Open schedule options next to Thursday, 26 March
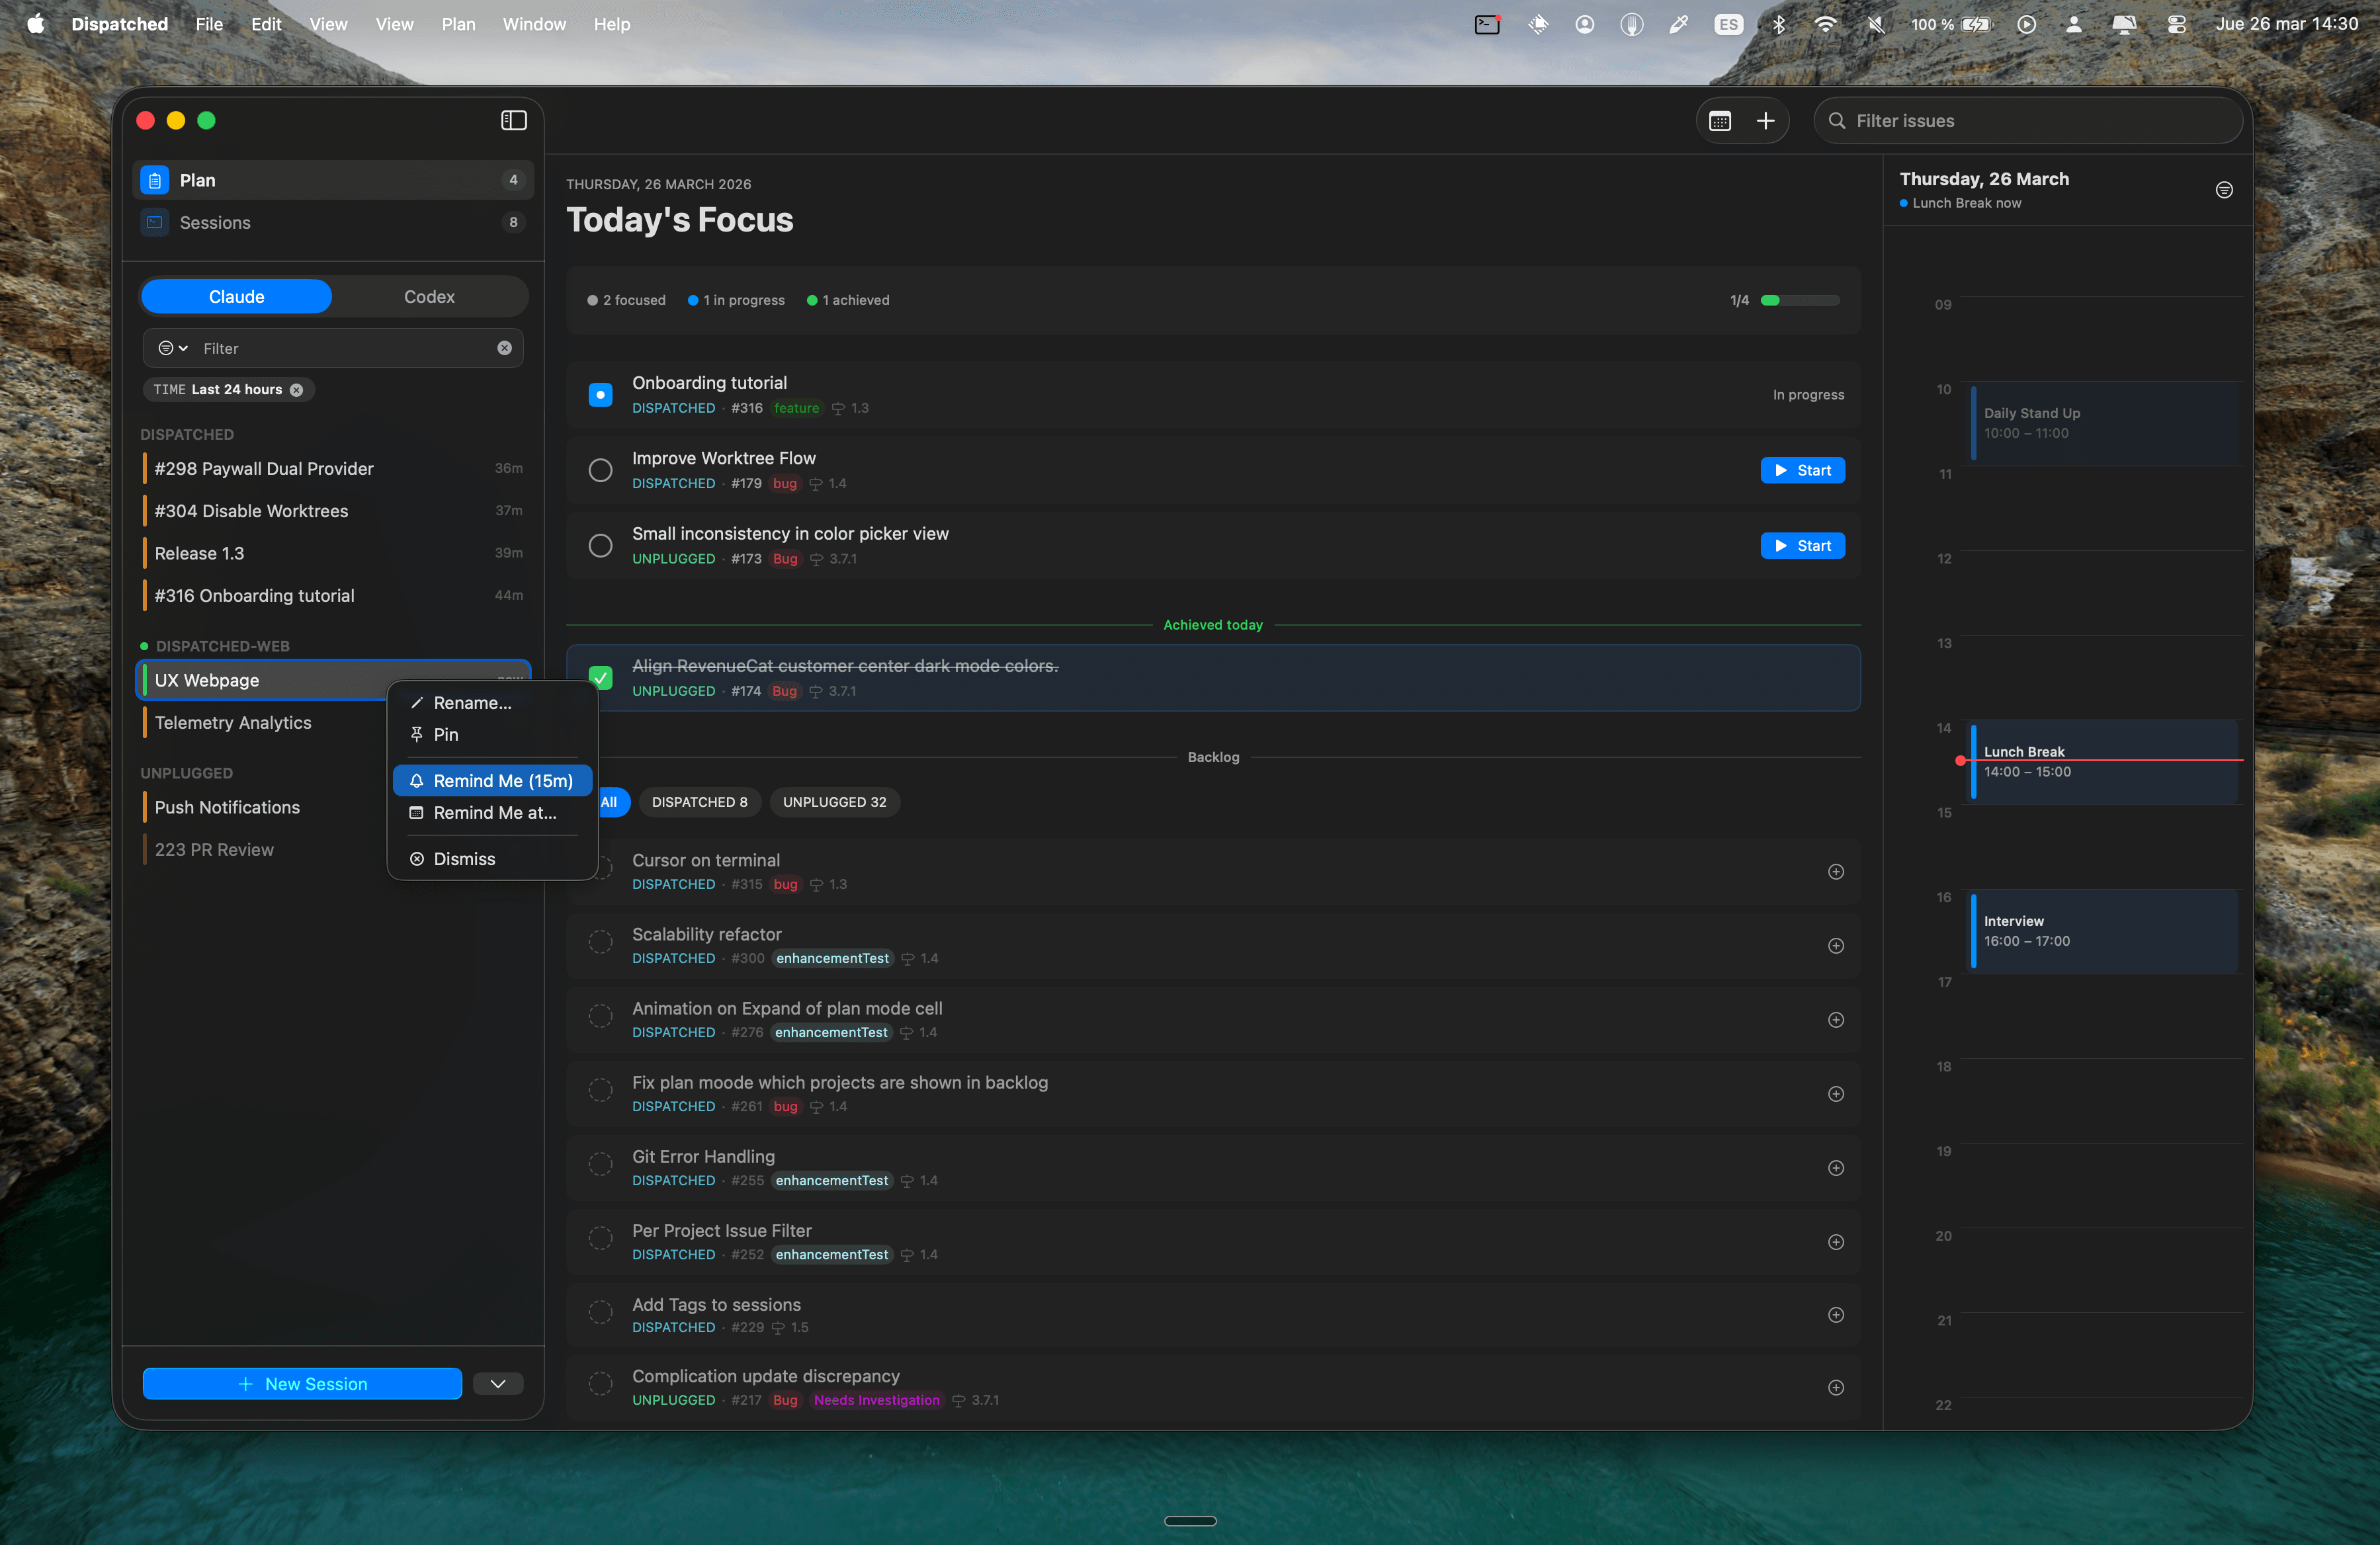 (2224, 190)
